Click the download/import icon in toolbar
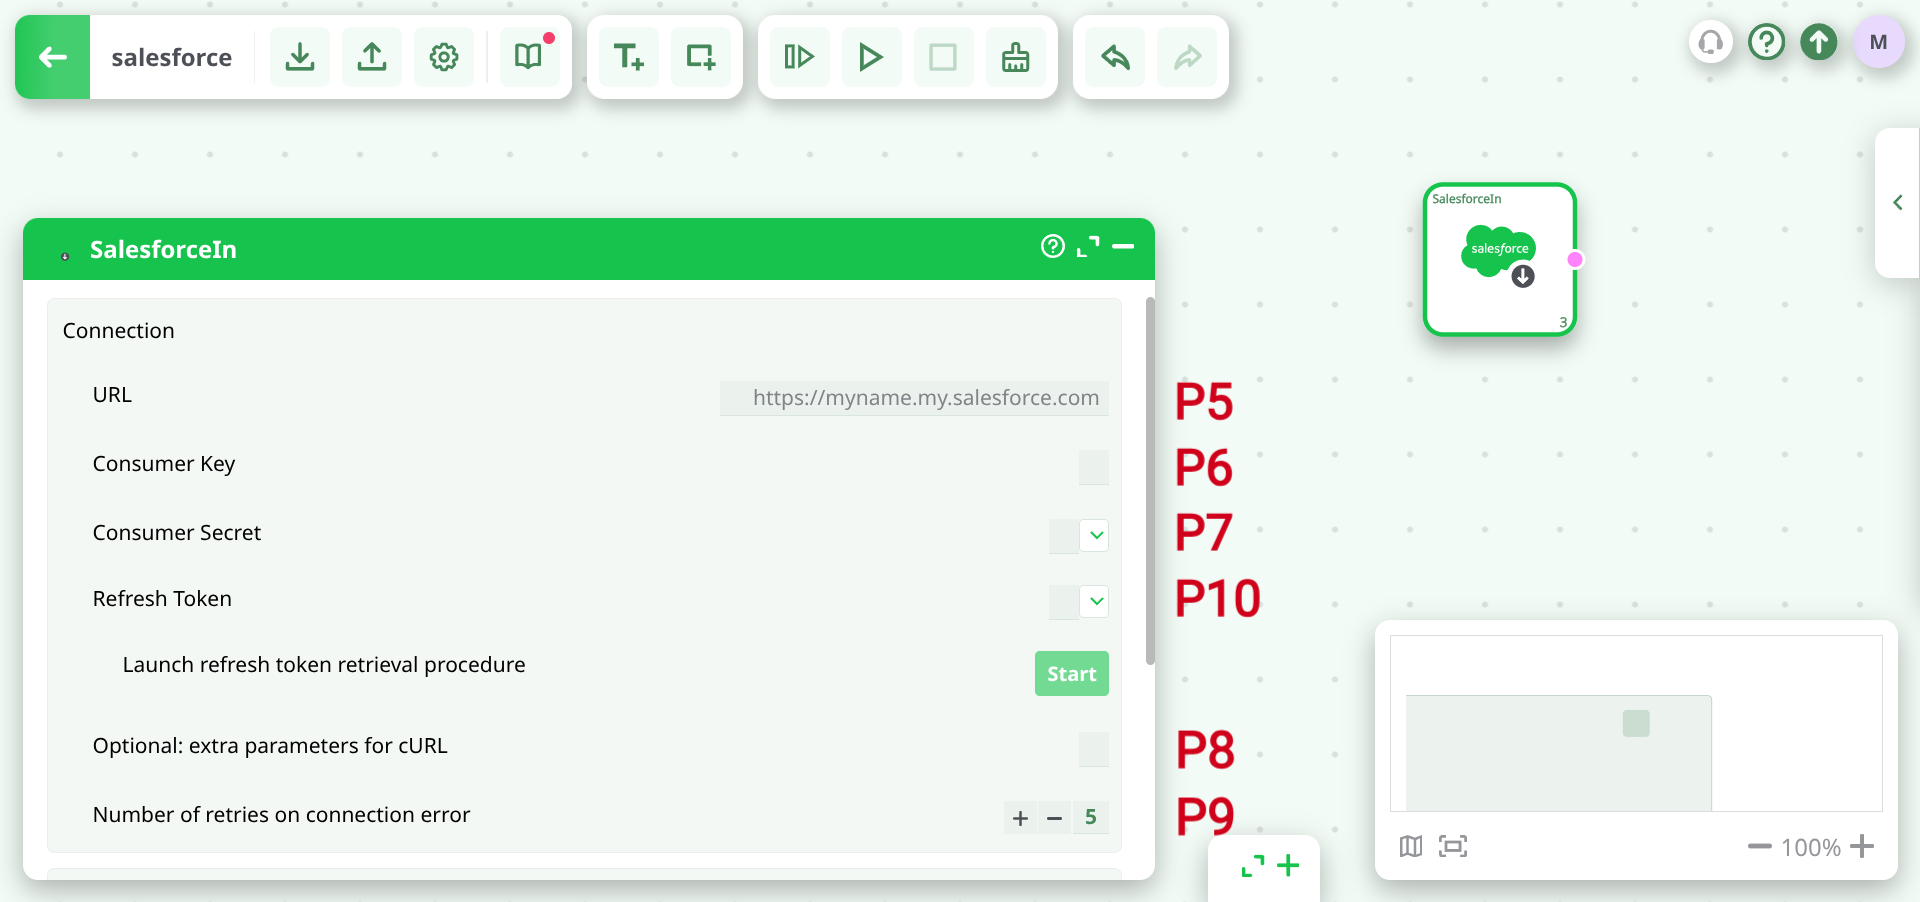 pos(300,57)
